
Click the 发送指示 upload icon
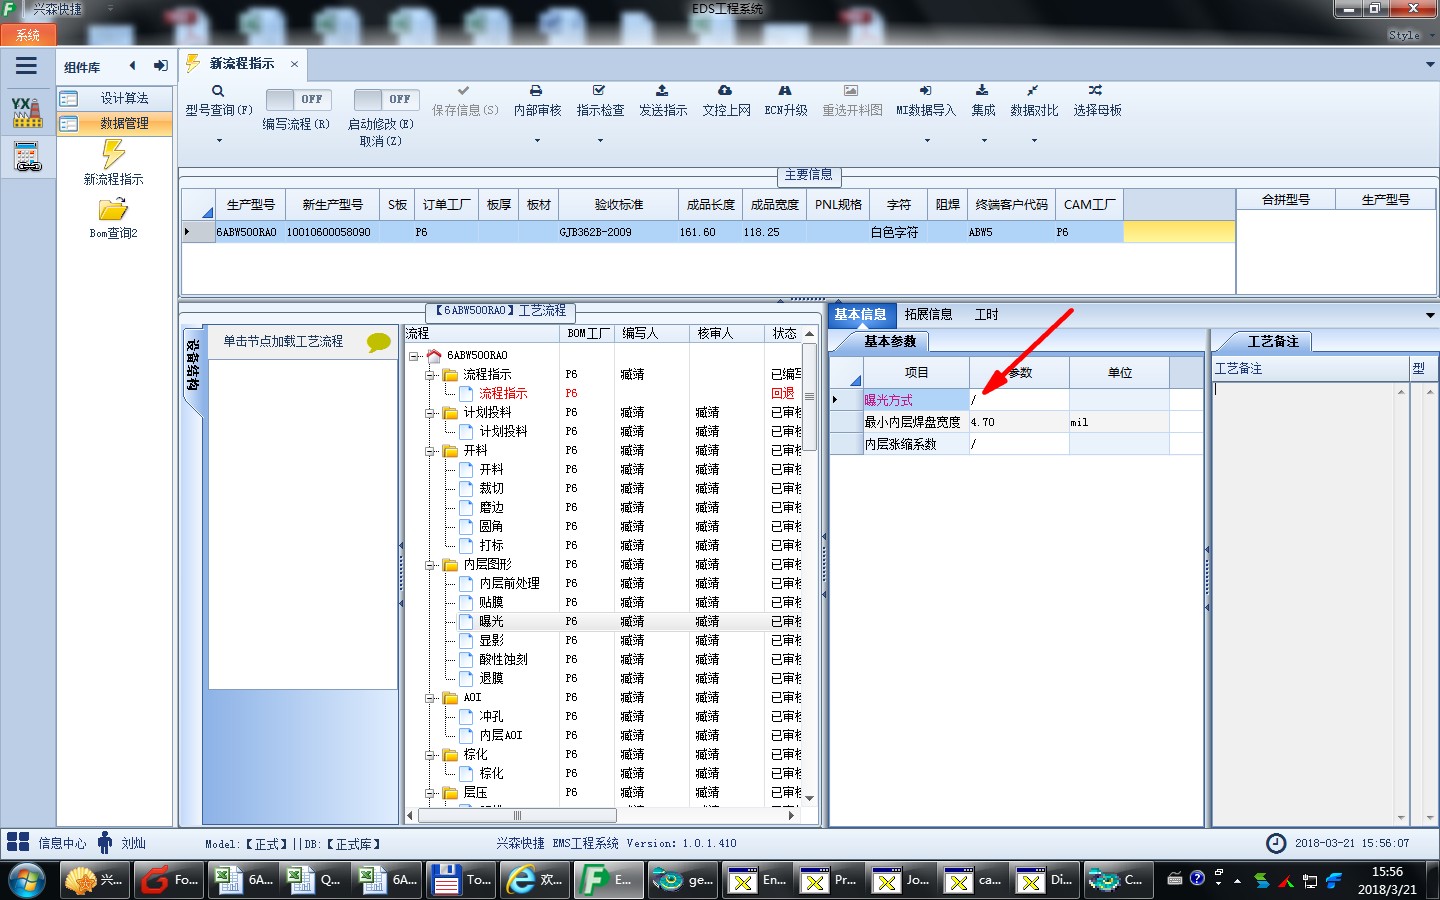pyautogui.click(x=662, y=90)
